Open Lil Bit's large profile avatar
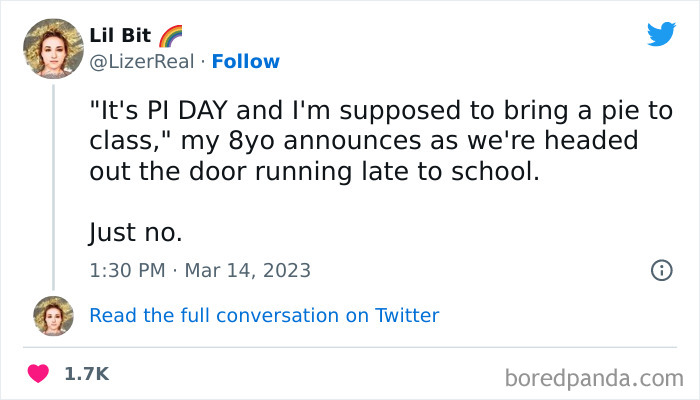The image size is (700, 400). pos(52,48)
